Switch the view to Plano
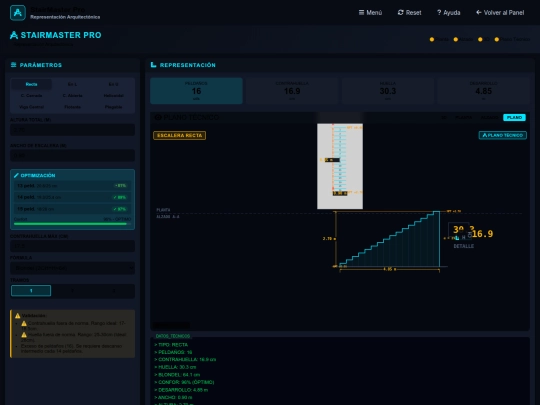Image resolution: width=540 pixels, height=405 pixels. [x=515, y=117]
